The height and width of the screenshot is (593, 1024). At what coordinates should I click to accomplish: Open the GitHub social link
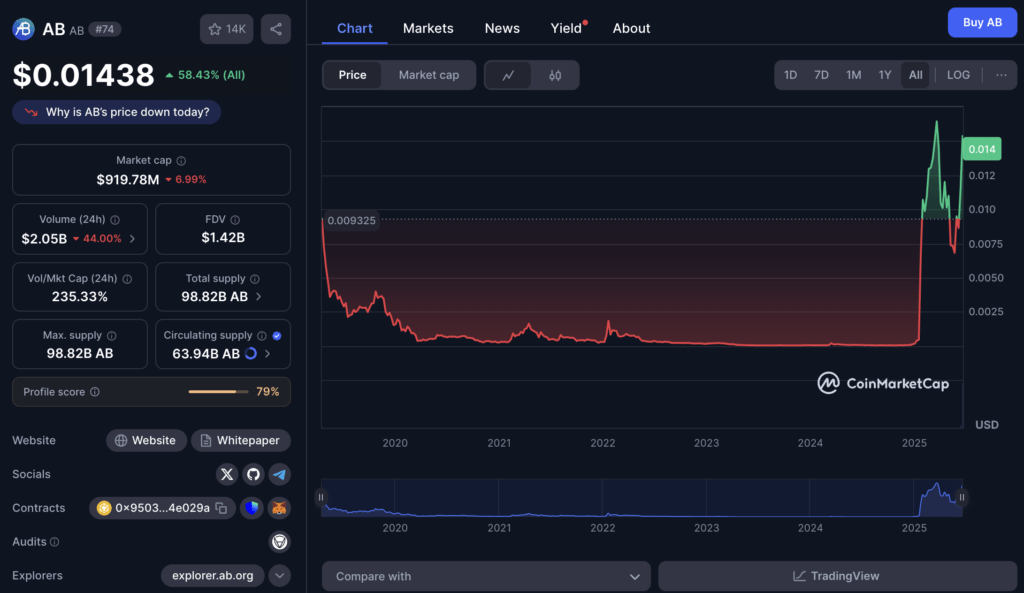click(x=253, y=474)
